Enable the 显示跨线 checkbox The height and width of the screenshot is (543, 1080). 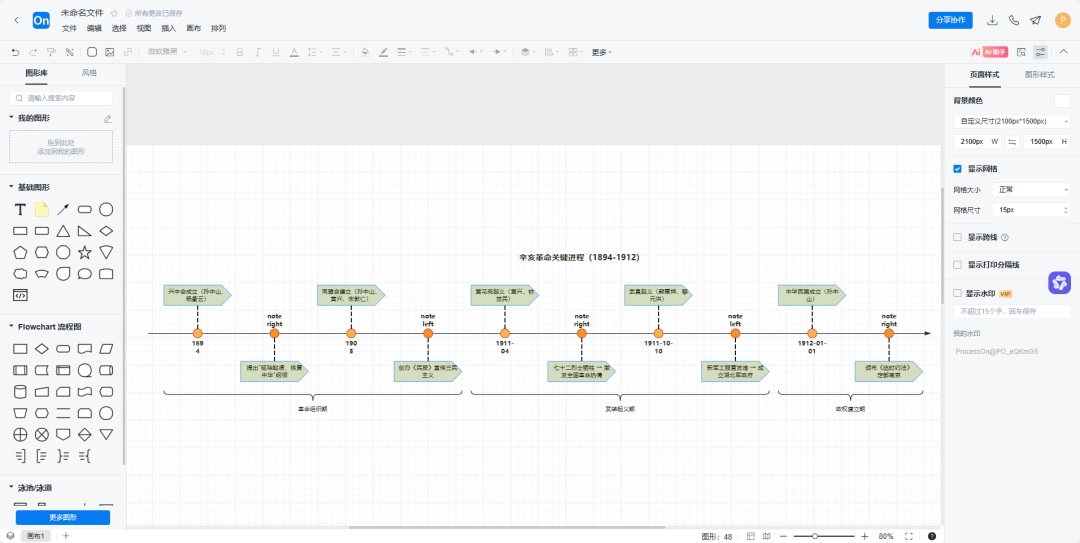pos(958,237)
